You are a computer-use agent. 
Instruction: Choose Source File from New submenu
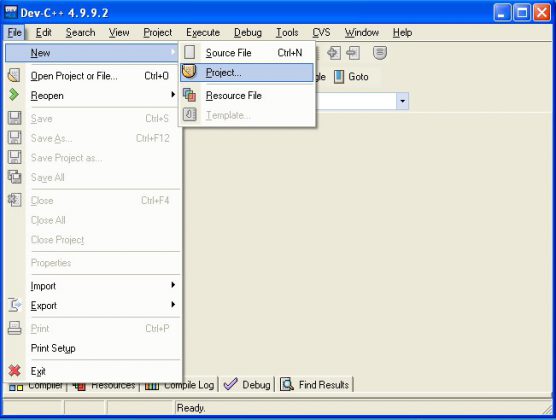(247, 53)
